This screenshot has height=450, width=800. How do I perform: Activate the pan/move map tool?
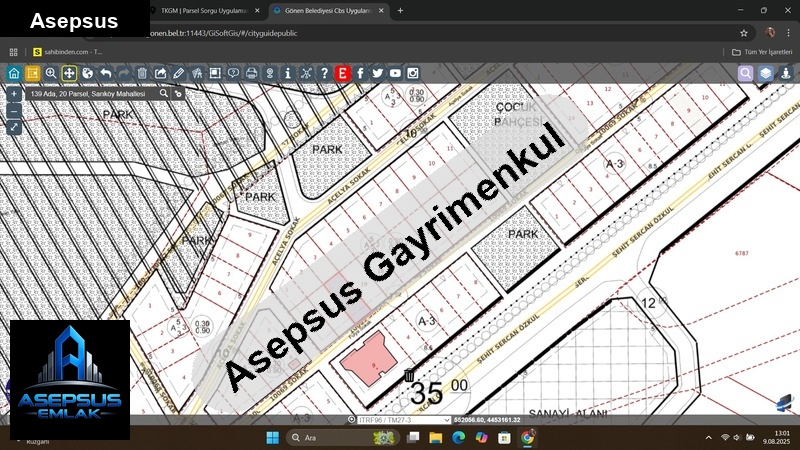tap(69, 73)
